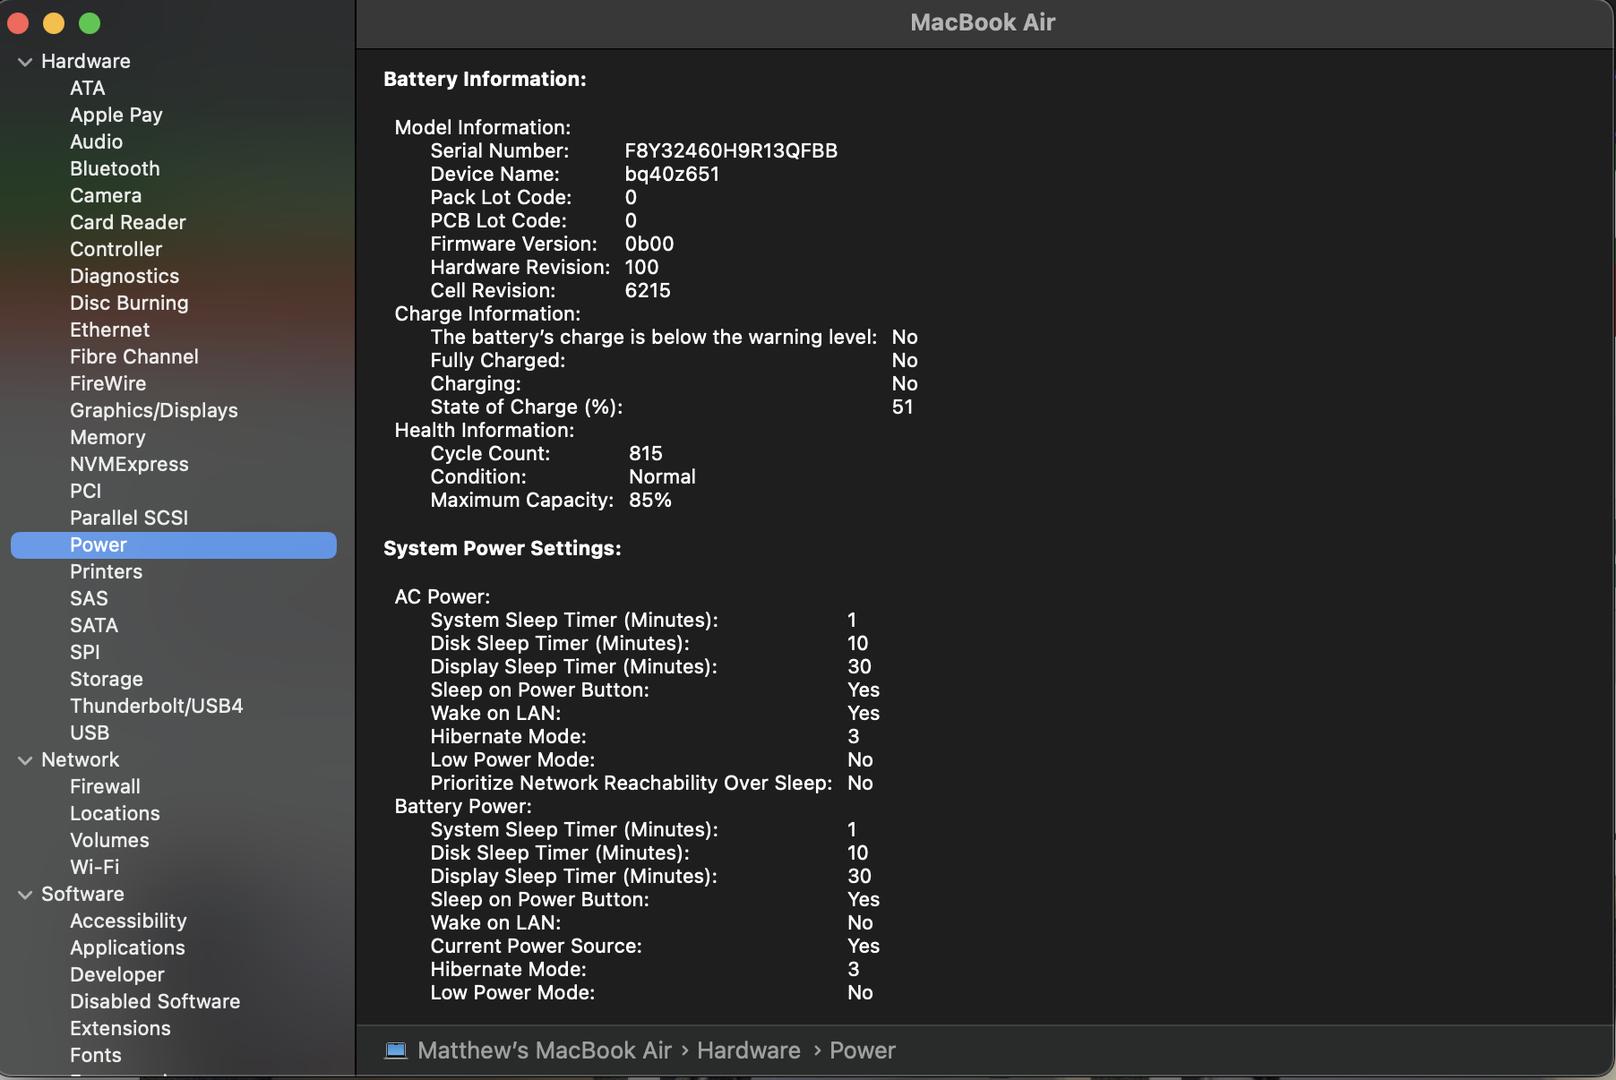
Task: Click the laptop icon in path bar
Action: (x=396, y=1050)
